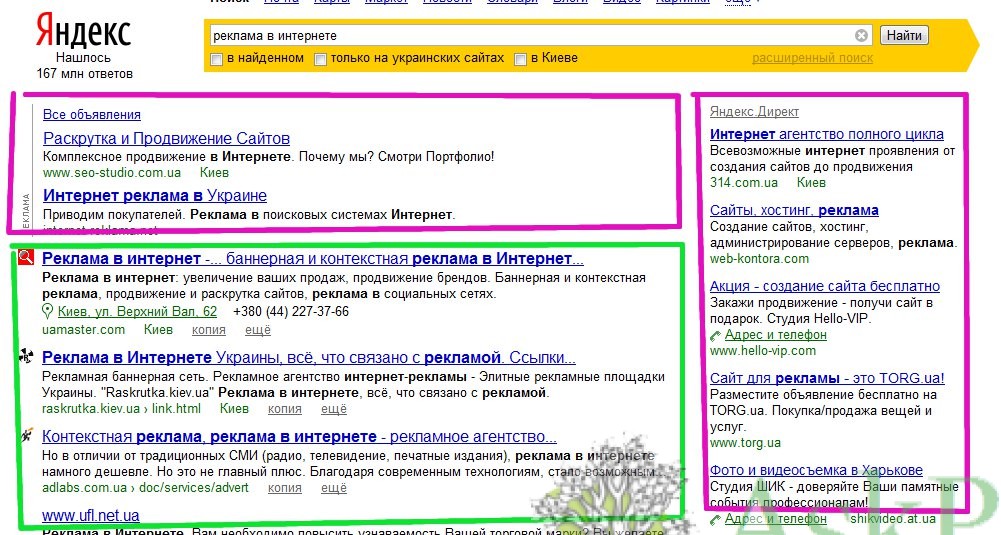Check the 'в Киеве' option

coord(520,59)
